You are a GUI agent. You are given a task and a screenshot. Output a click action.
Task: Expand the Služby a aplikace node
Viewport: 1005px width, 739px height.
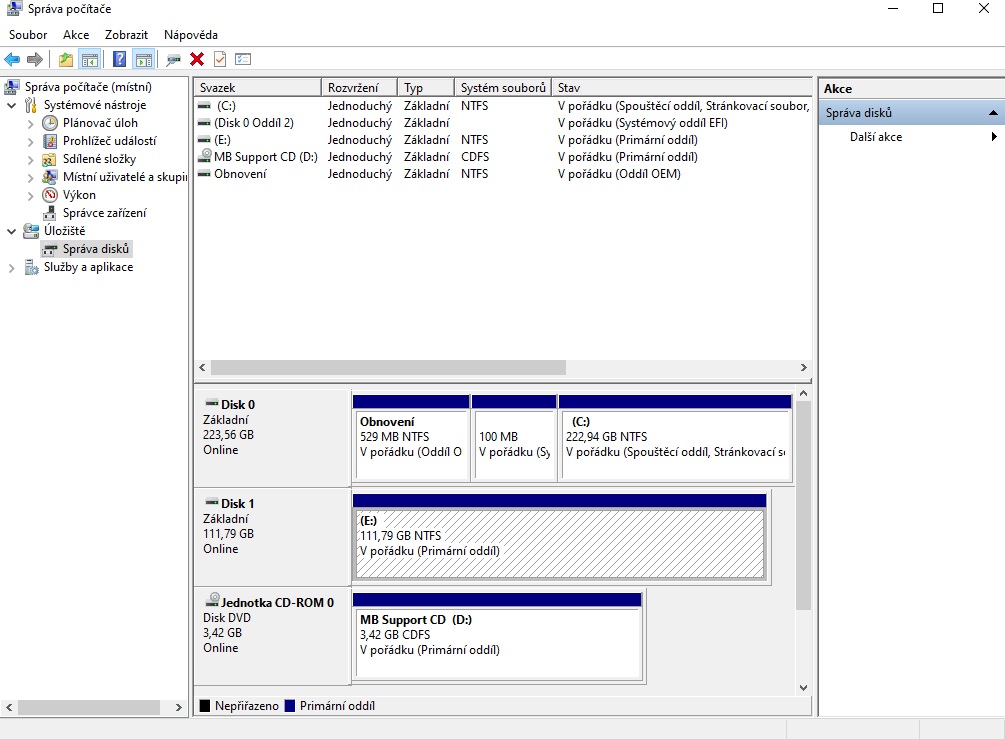coord(12,267)
